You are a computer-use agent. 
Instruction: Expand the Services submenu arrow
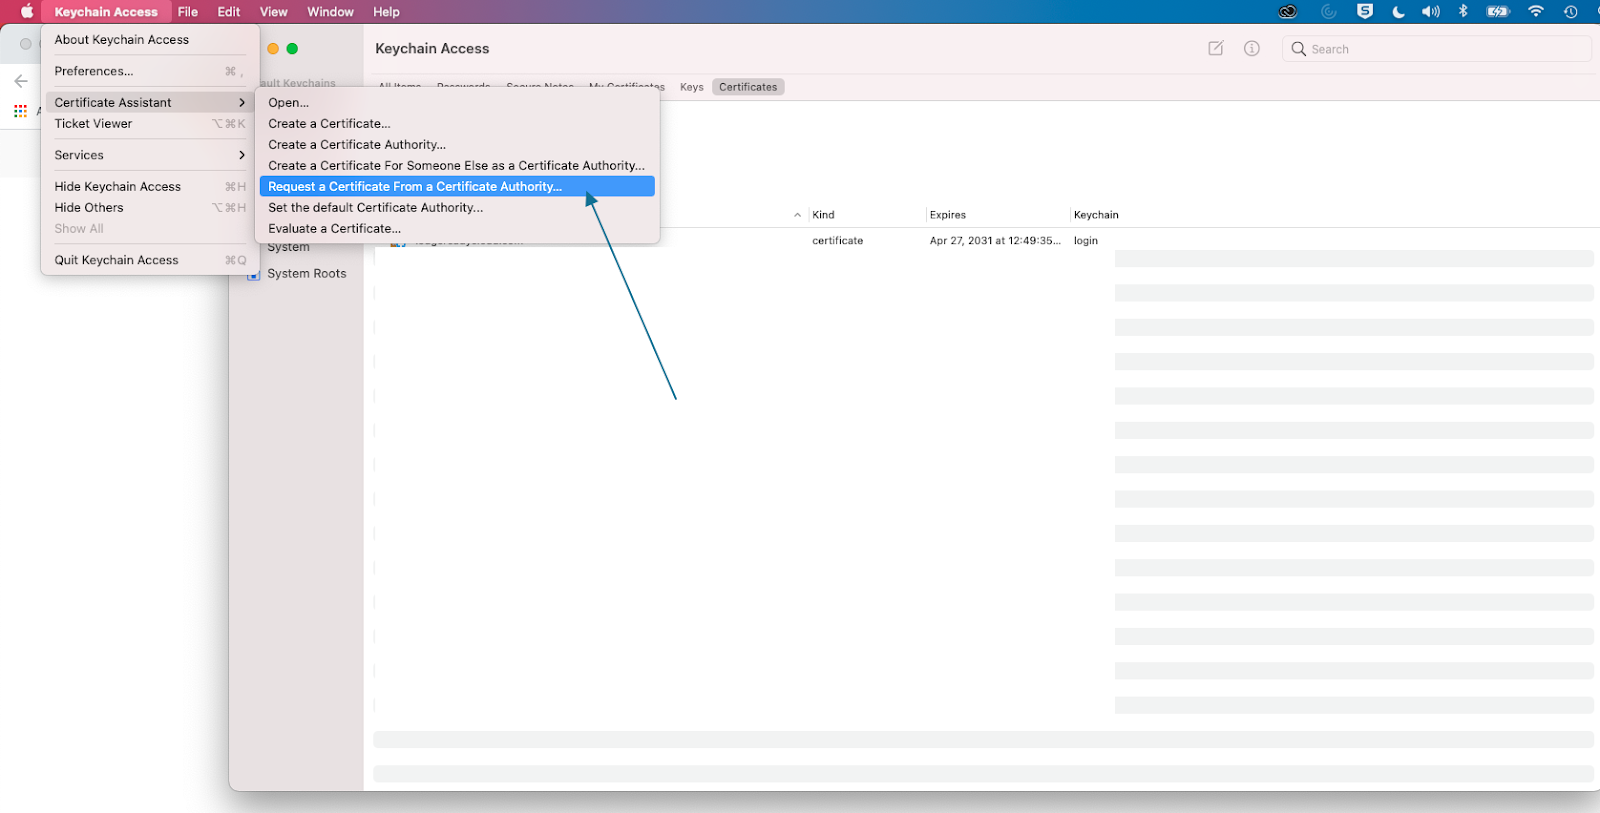[x=242, y=155]
